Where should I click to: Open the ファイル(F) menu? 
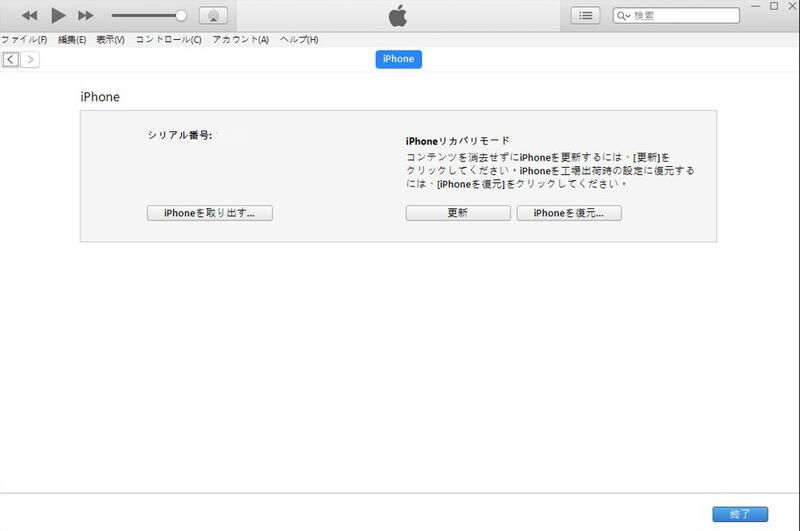(x=24, y=40)
